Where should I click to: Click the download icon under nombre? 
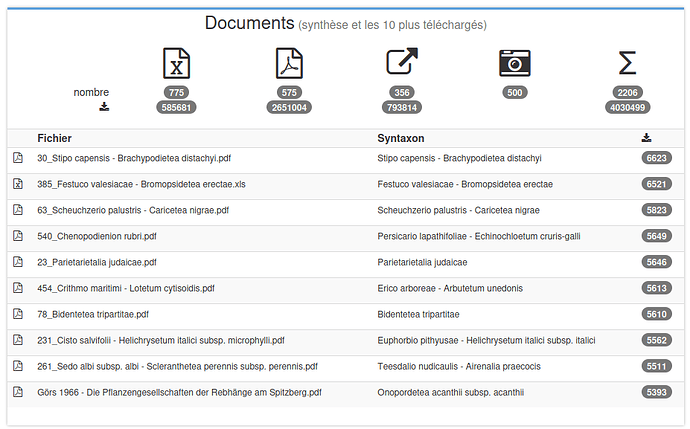(x=104, y=106)
